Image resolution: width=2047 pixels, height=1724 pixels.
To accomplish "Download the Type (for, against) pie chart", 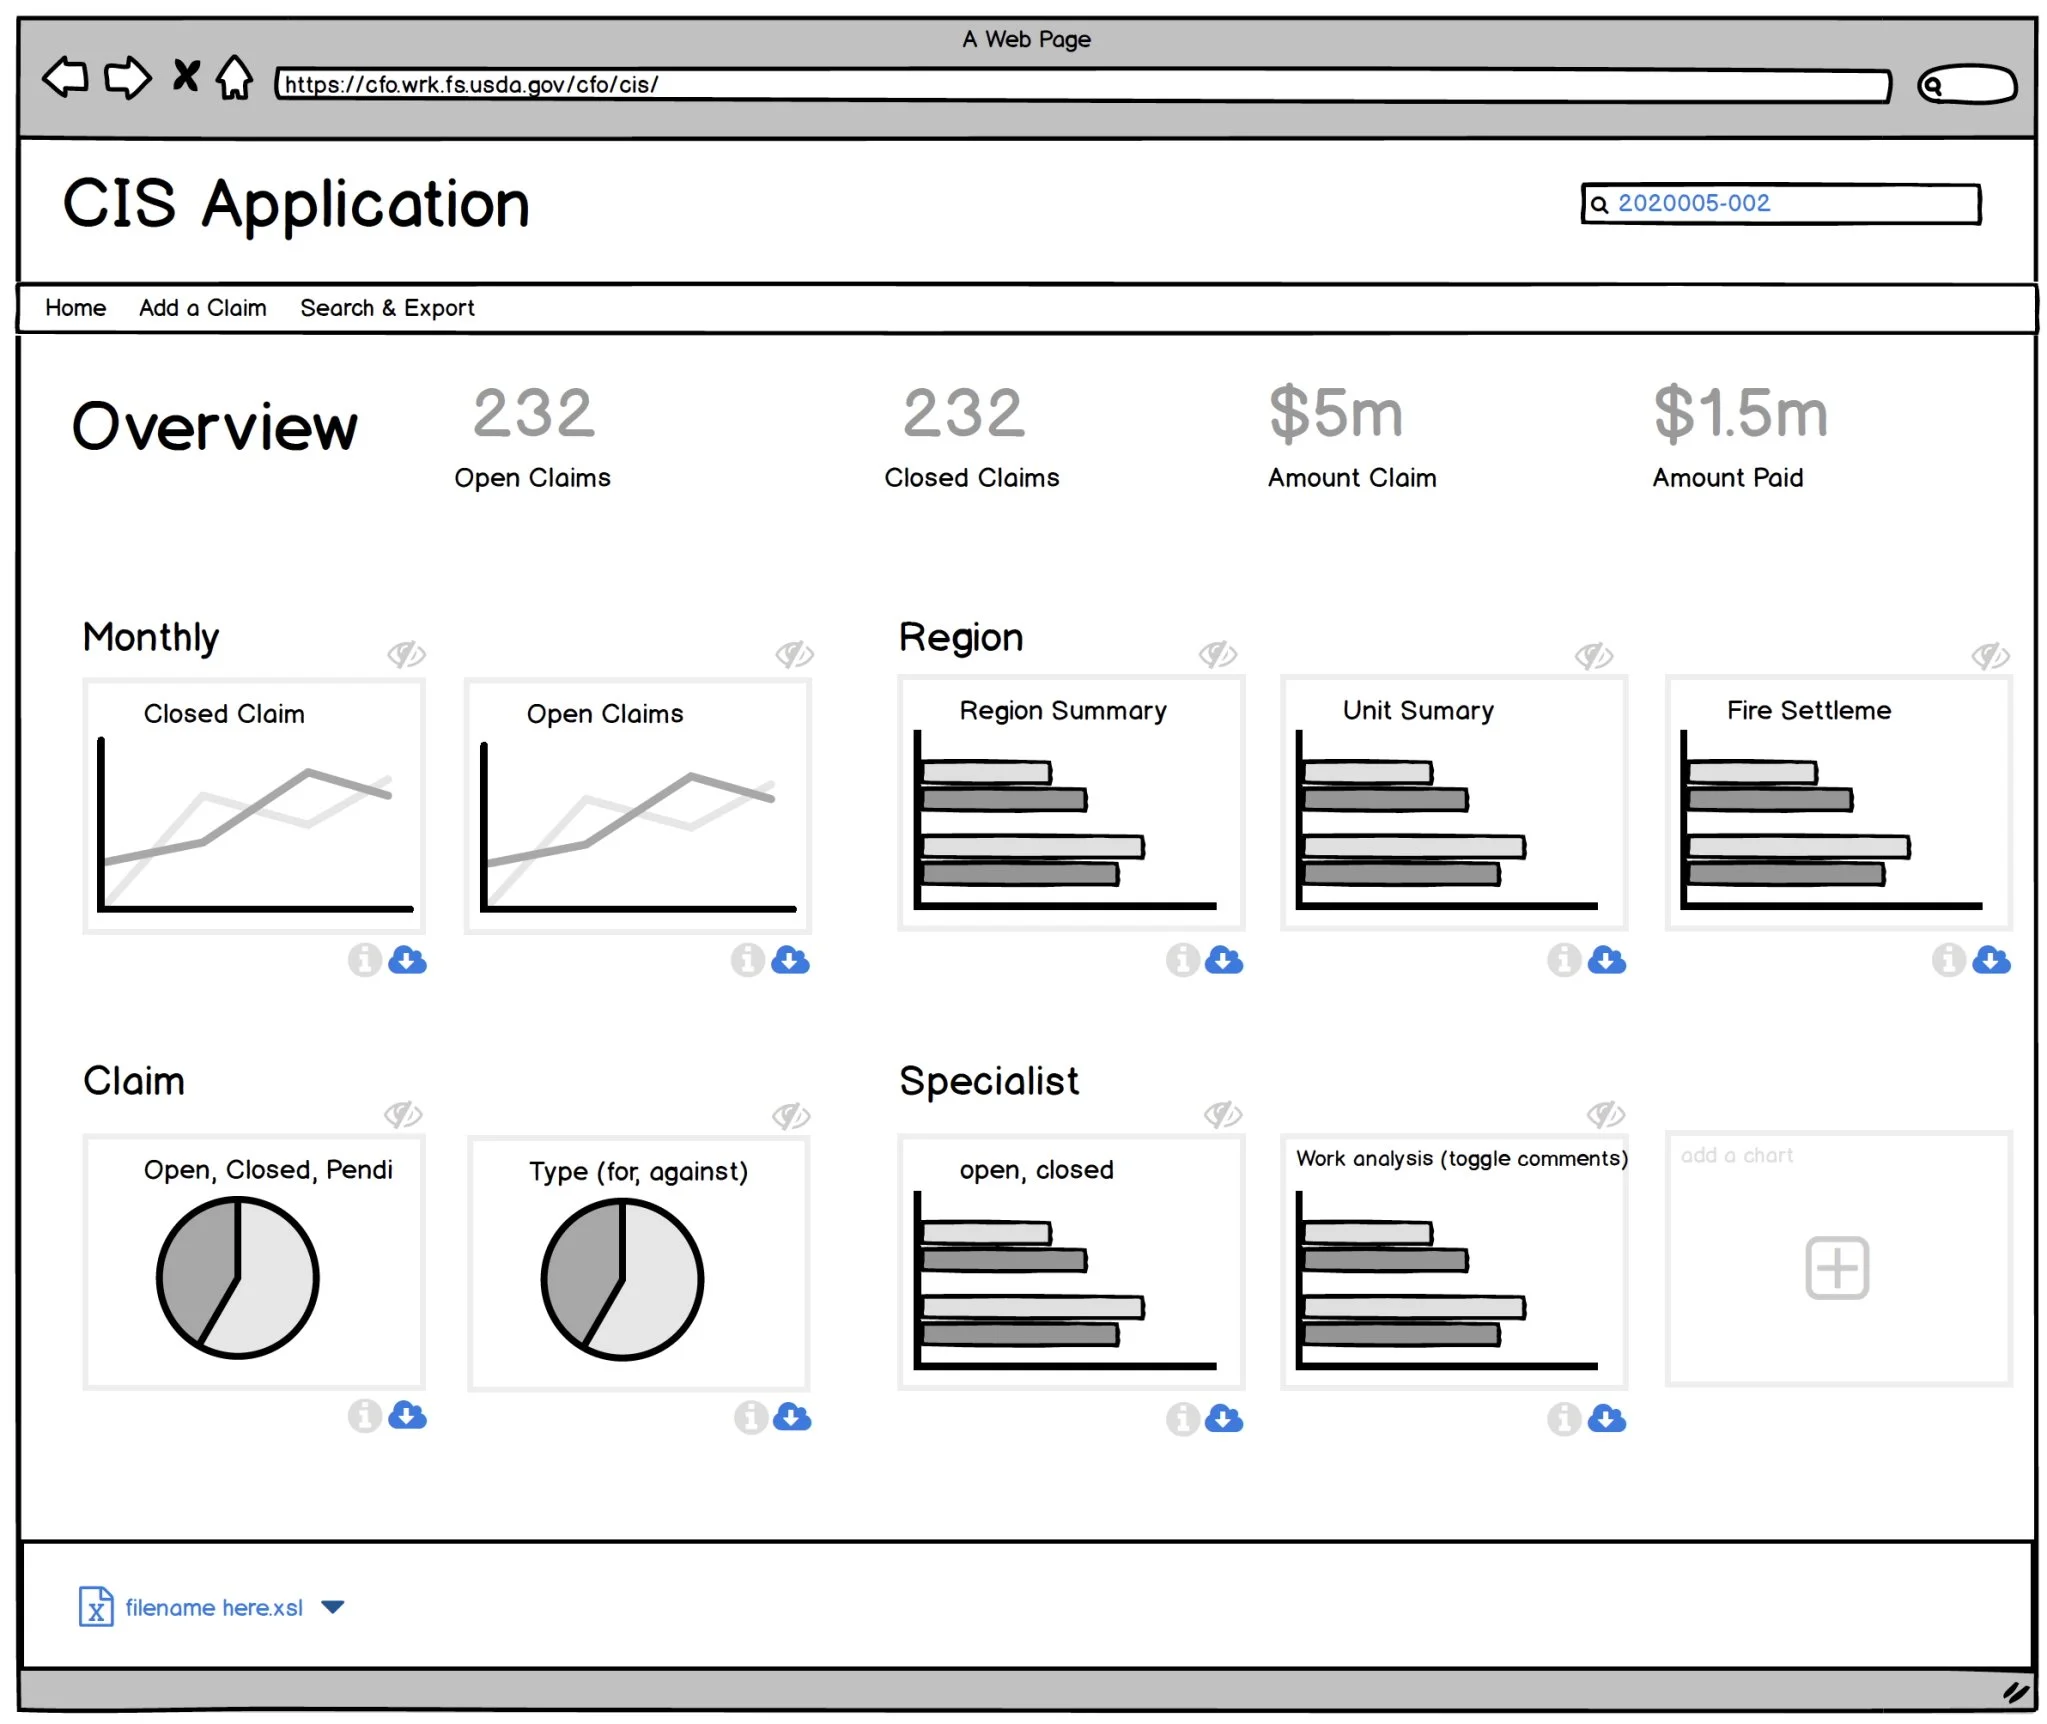I will click(x=791, y=1417).
